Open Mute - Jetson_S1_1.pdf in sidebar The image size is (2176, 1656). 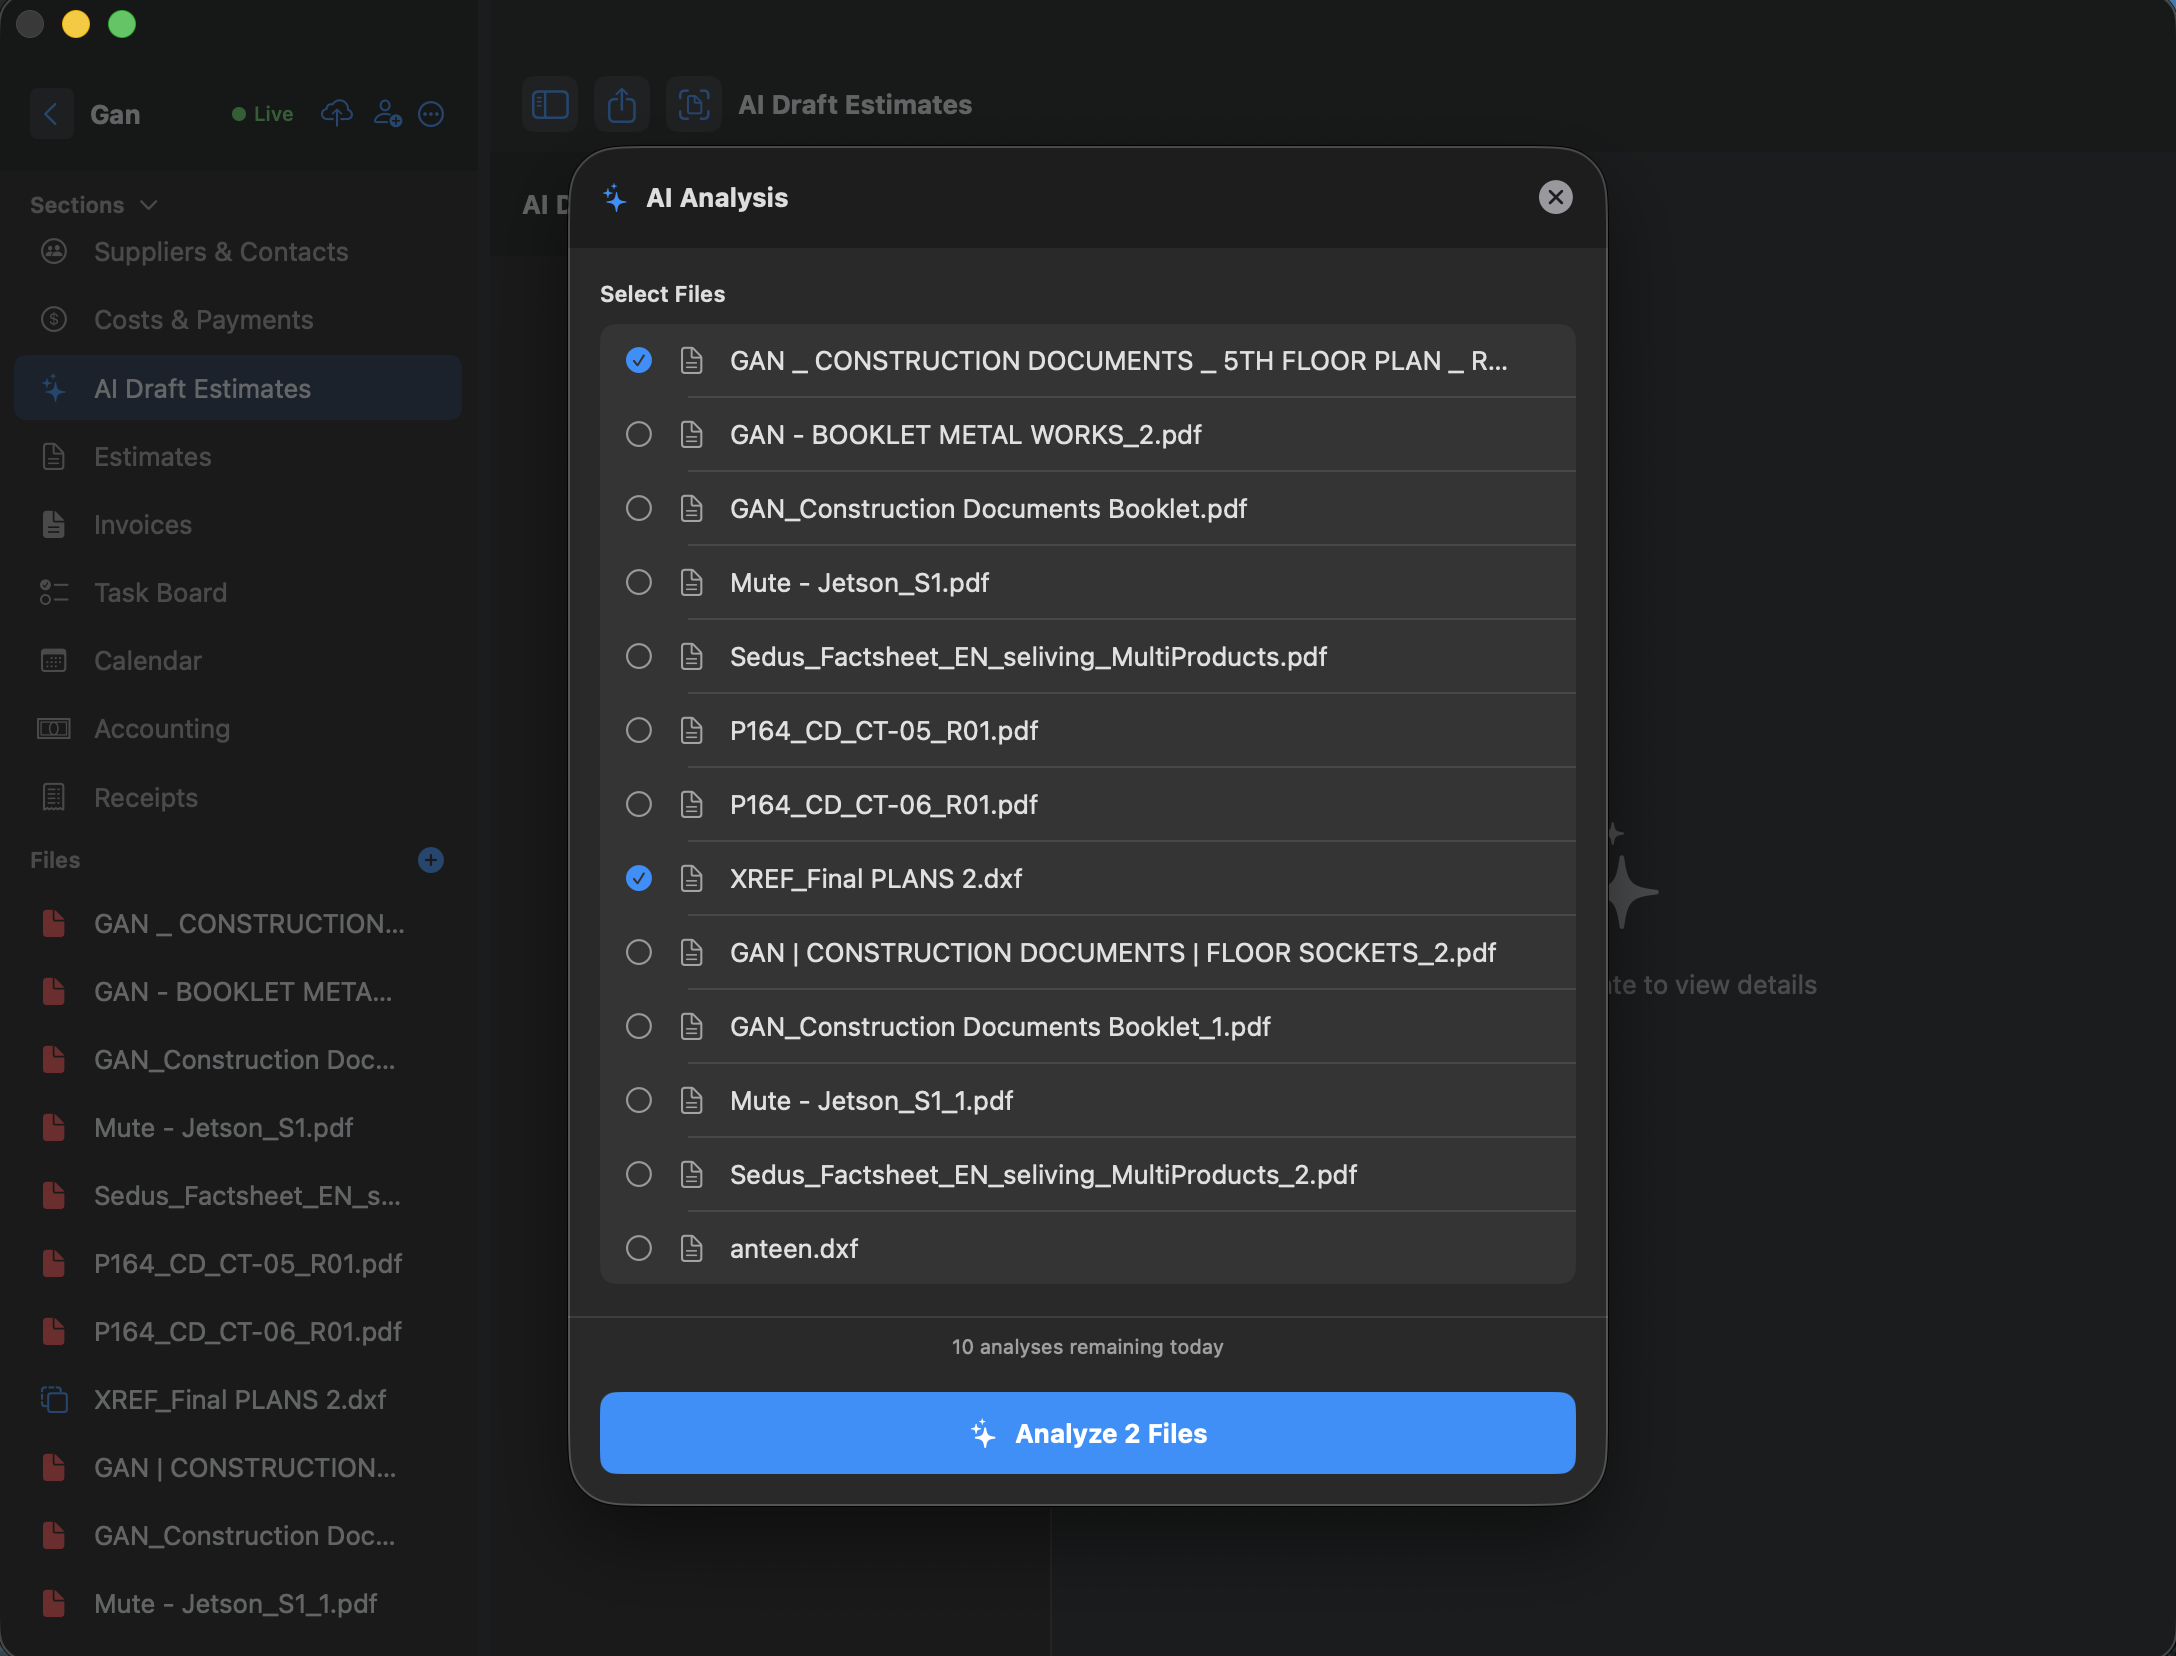coord(238,1604)
